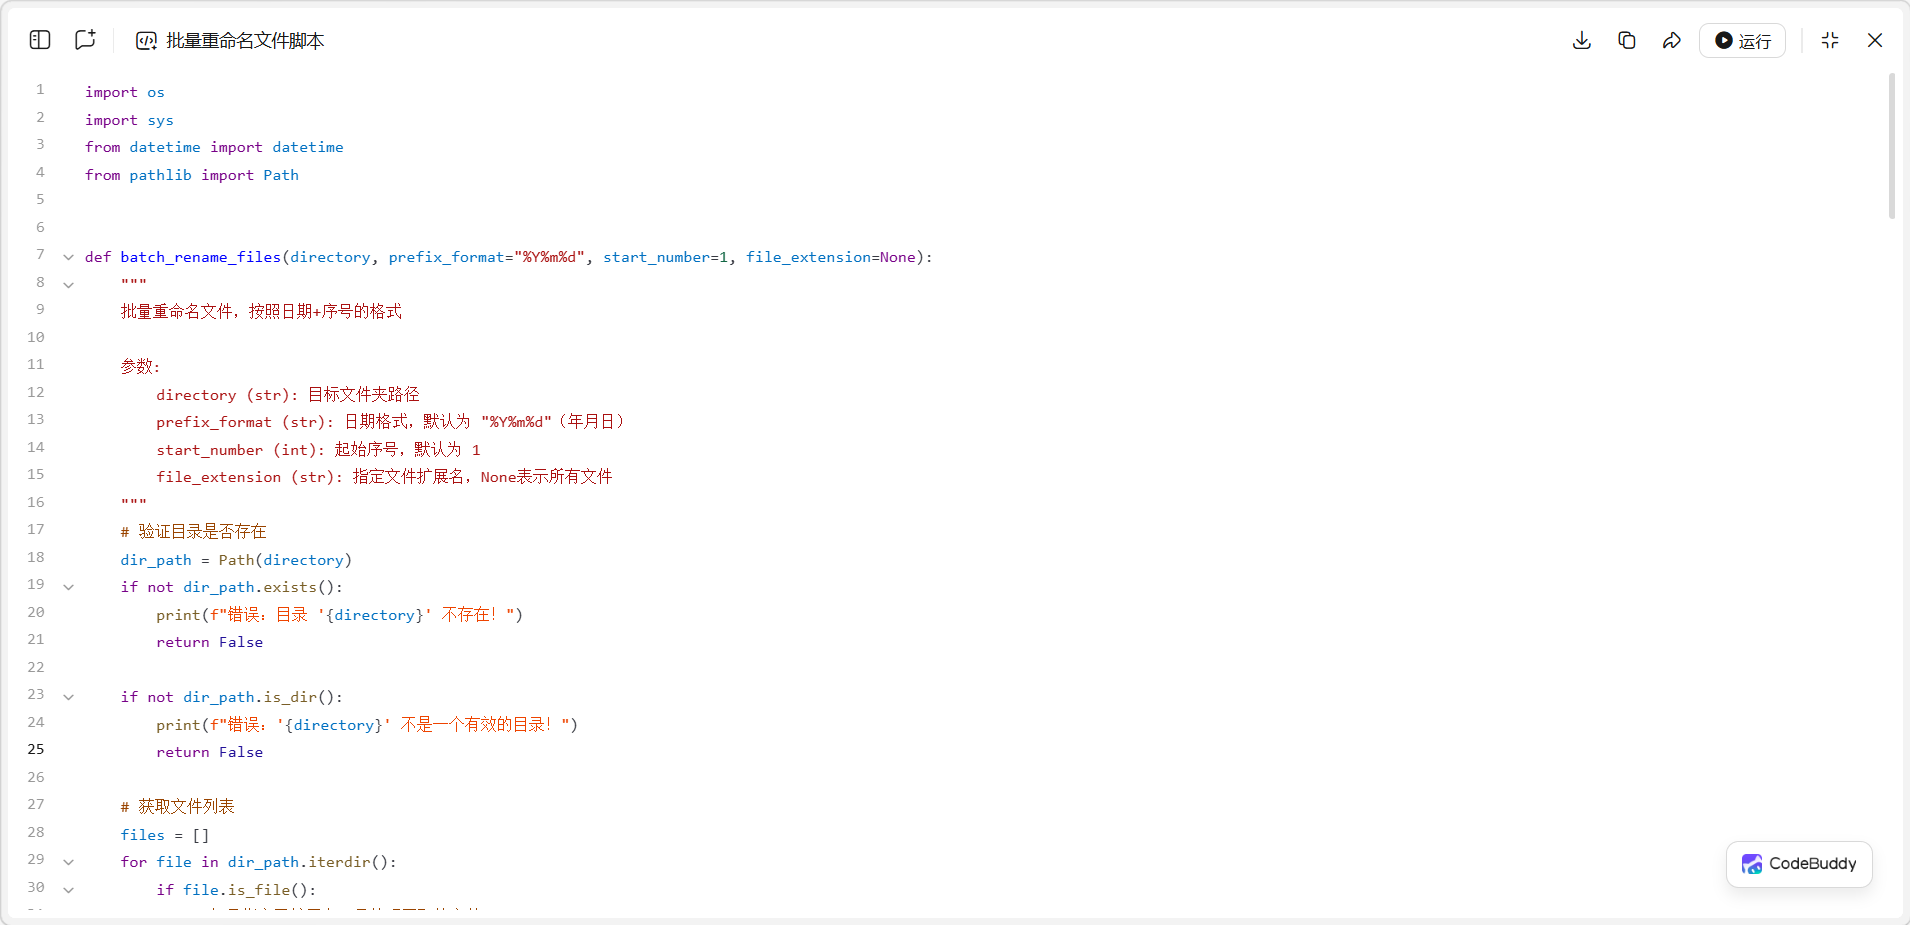Click the 批量重命名文件脚本 title text
This screenshot has height=925, width=1910.
tap(245, 41)
